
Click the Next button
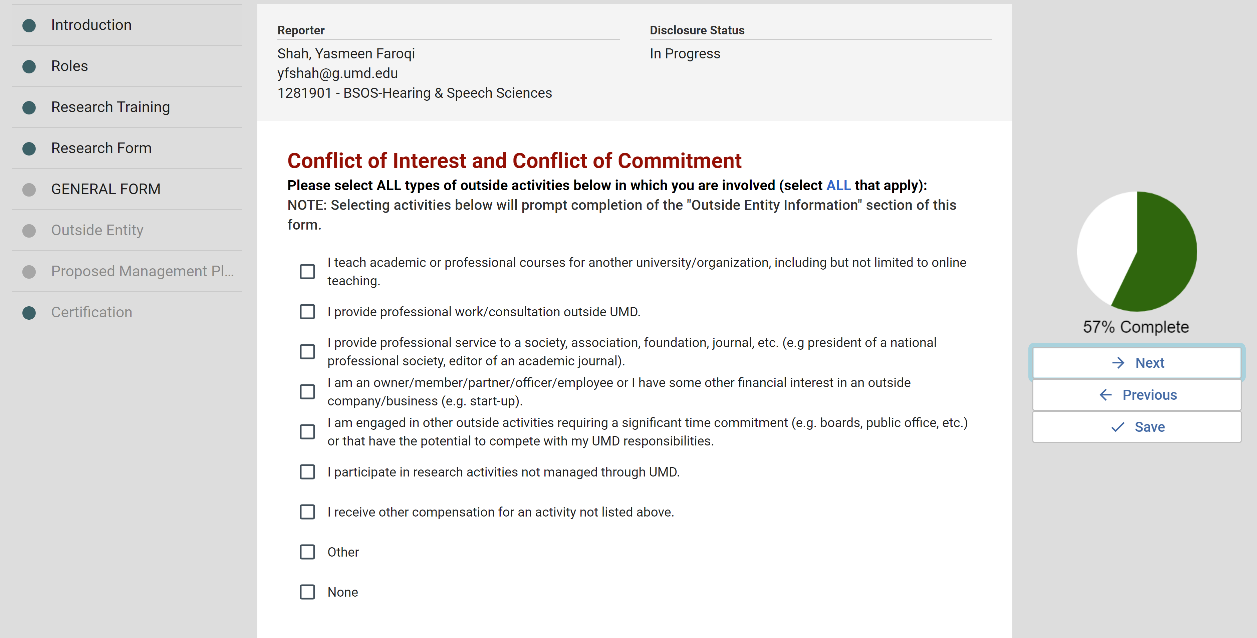coord(1137,363)
